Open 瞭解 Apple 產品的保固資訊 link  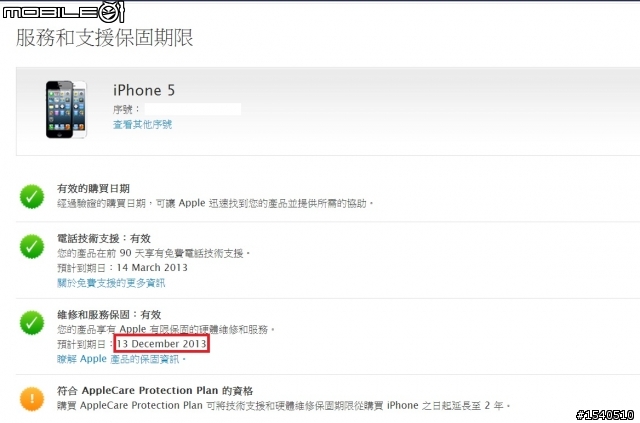(121, 359)
